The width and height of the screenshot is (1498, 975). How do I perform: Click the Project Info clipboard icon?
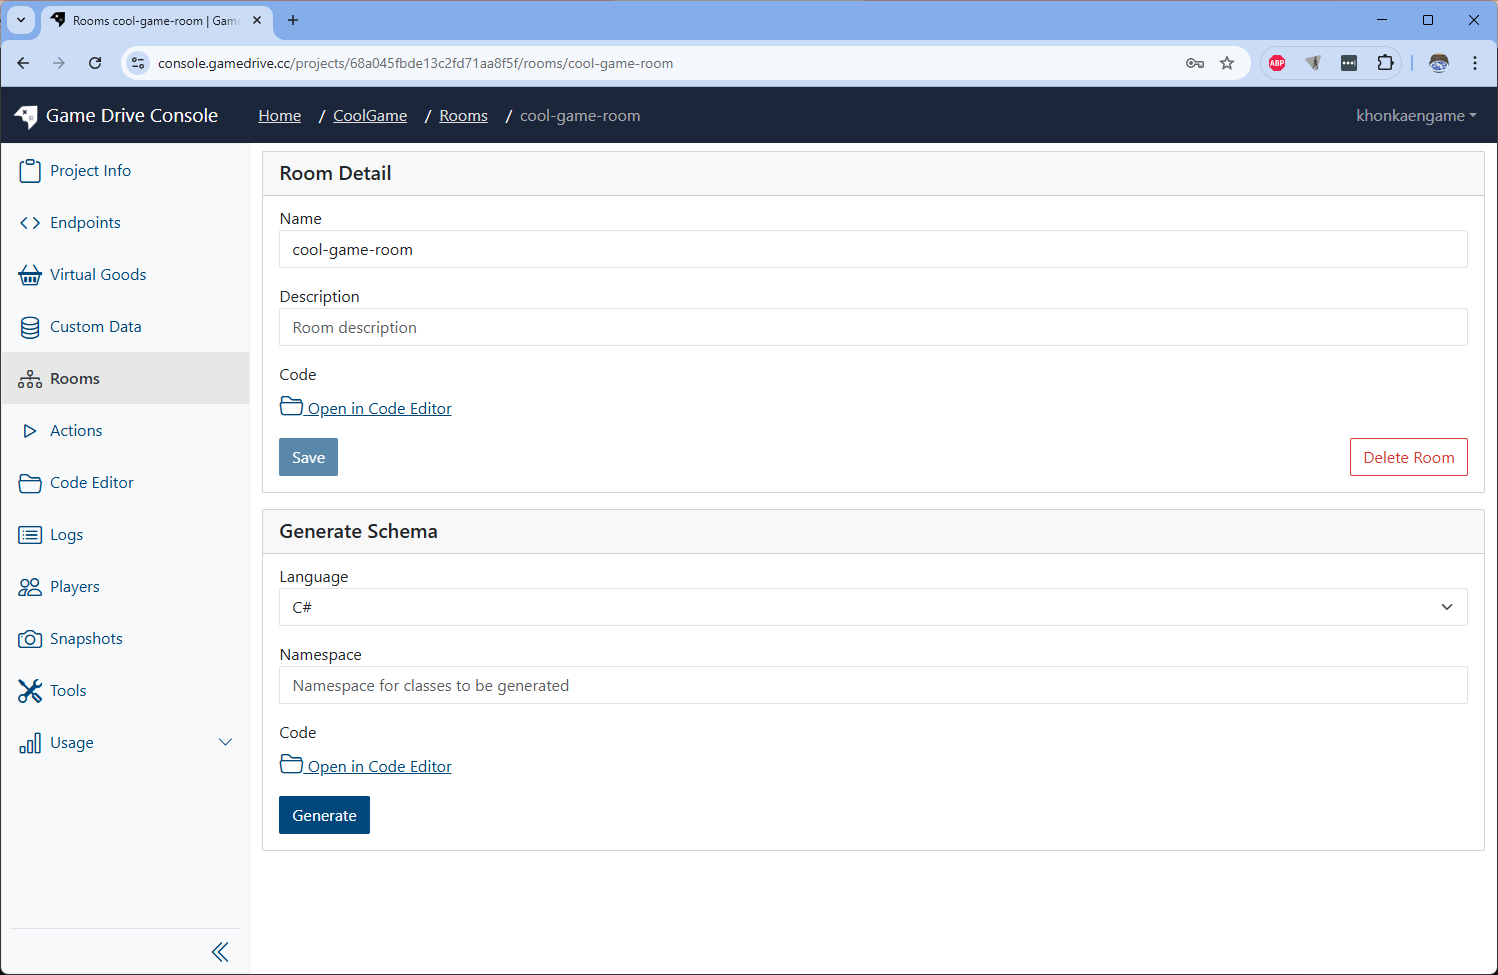pos(30,171)
